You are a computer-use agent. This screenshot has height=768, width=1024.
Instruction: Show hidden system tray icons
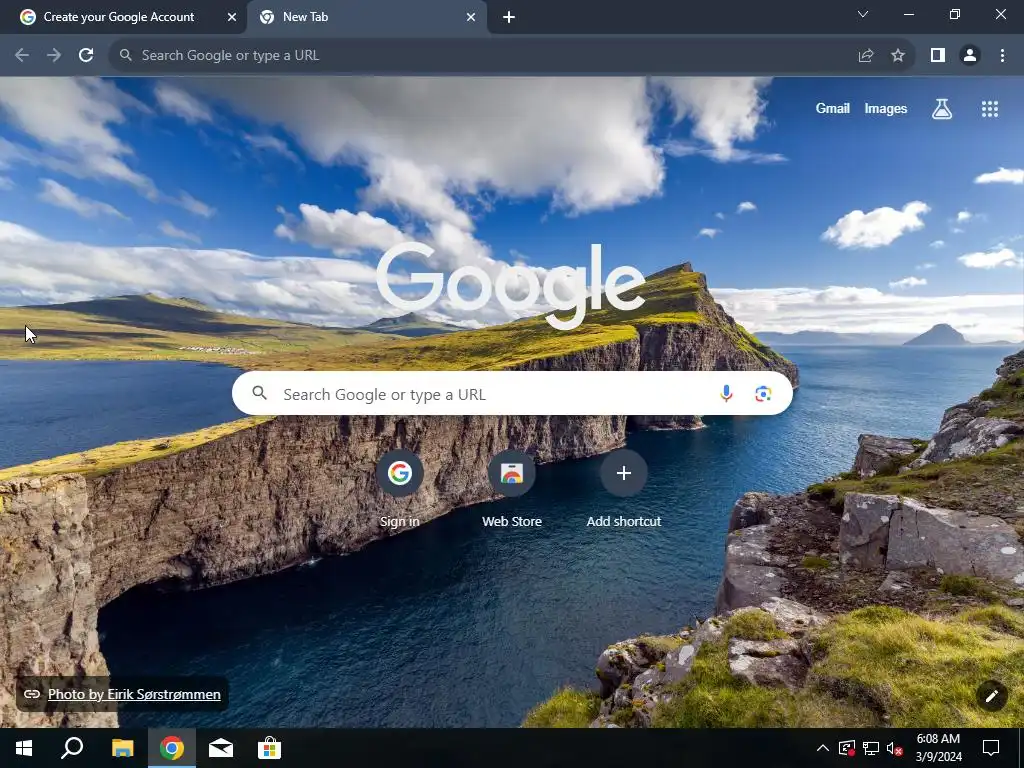(822, 748)
